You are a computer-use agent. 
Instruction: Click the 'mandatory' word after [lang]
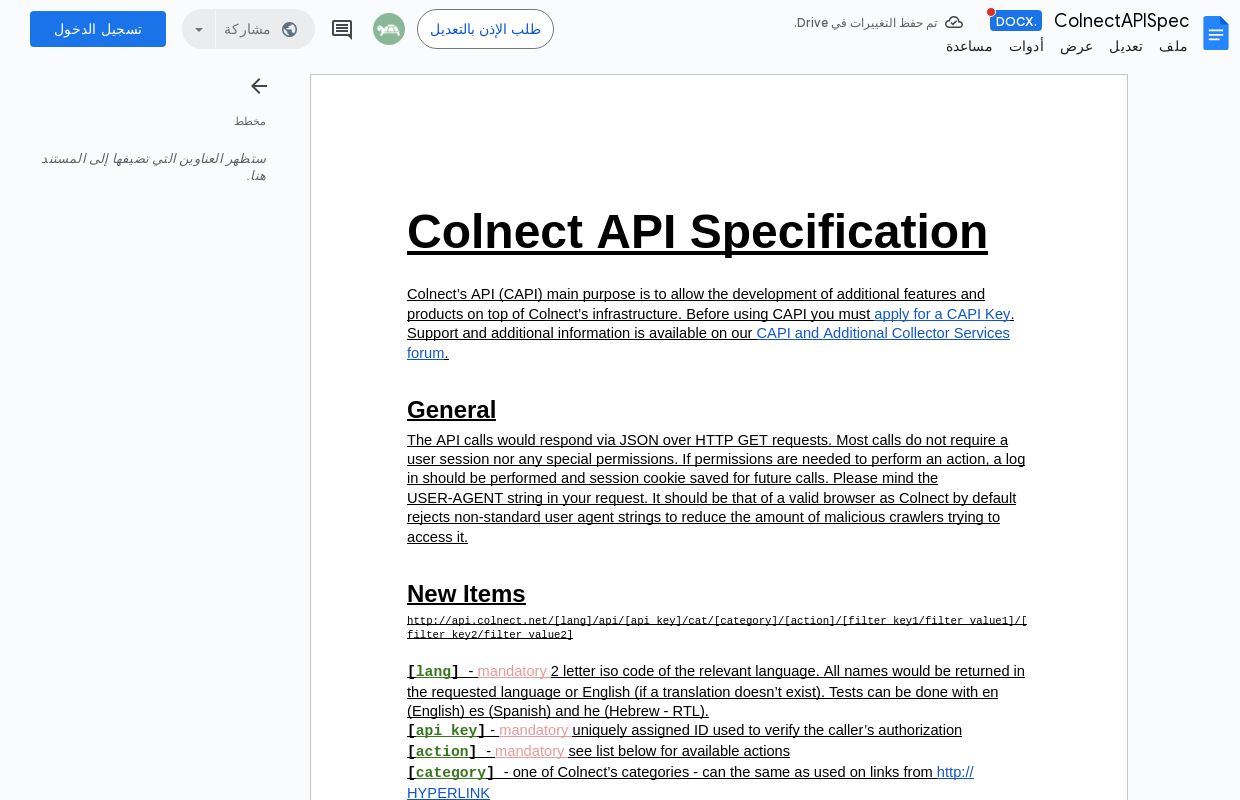(x=512, y=671)
